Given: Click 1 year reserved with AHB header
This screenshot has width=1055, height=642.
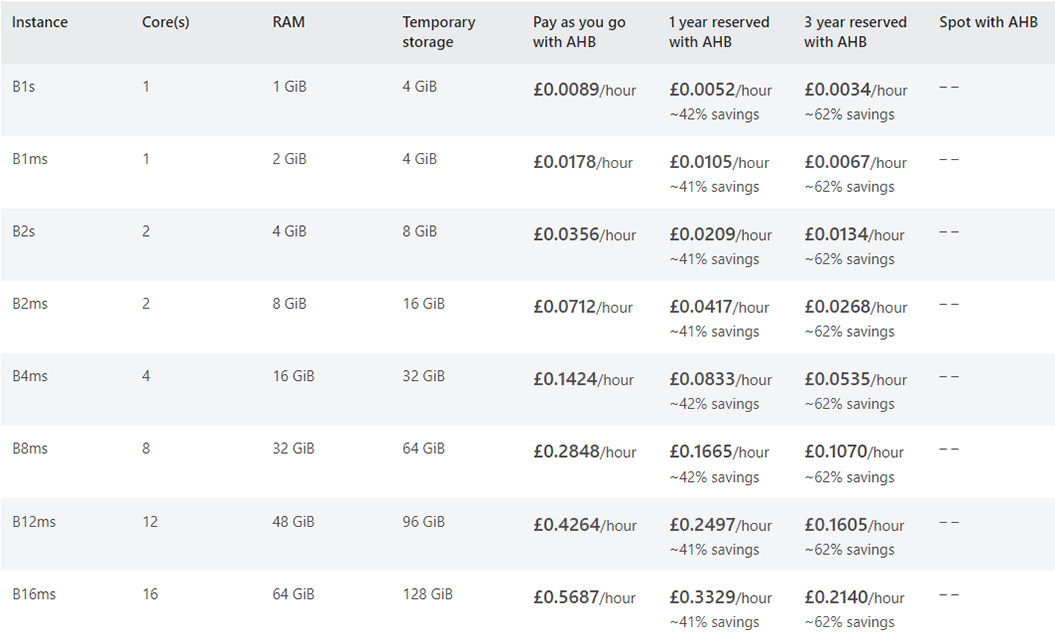Looking at the screenshot, I should point(719,32).
